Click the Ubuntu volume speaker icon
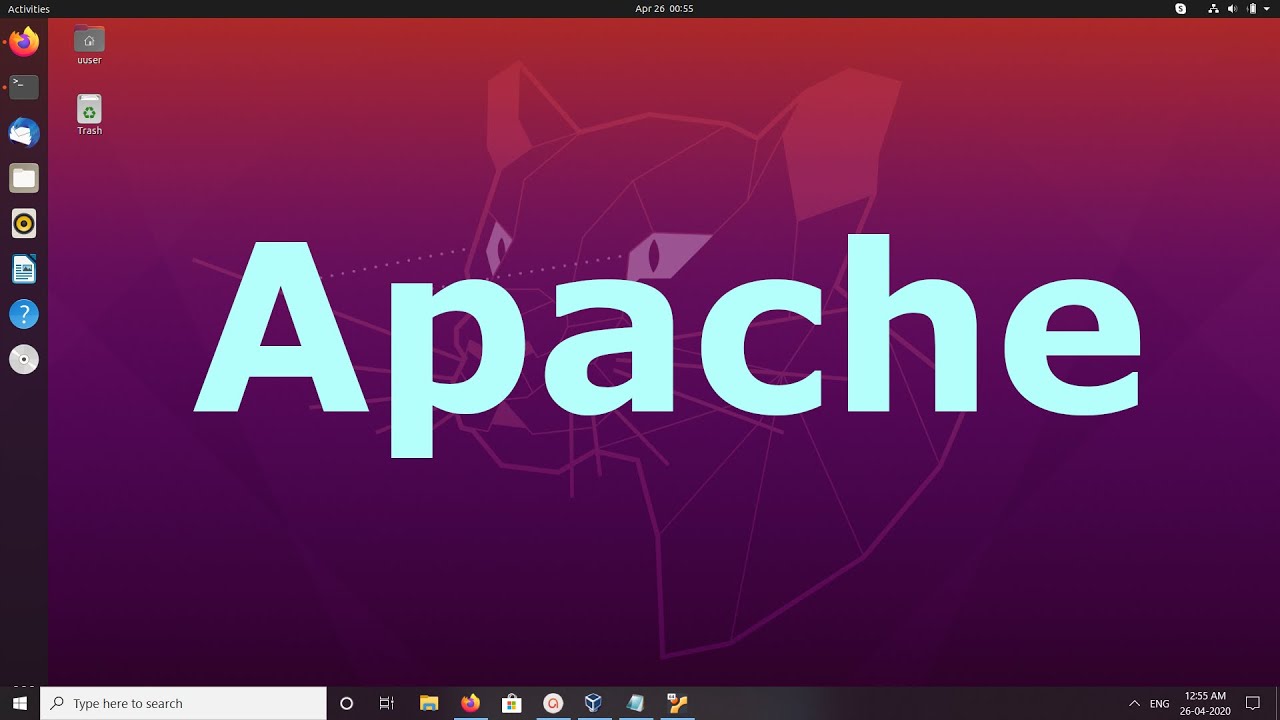 (1232, 9)
